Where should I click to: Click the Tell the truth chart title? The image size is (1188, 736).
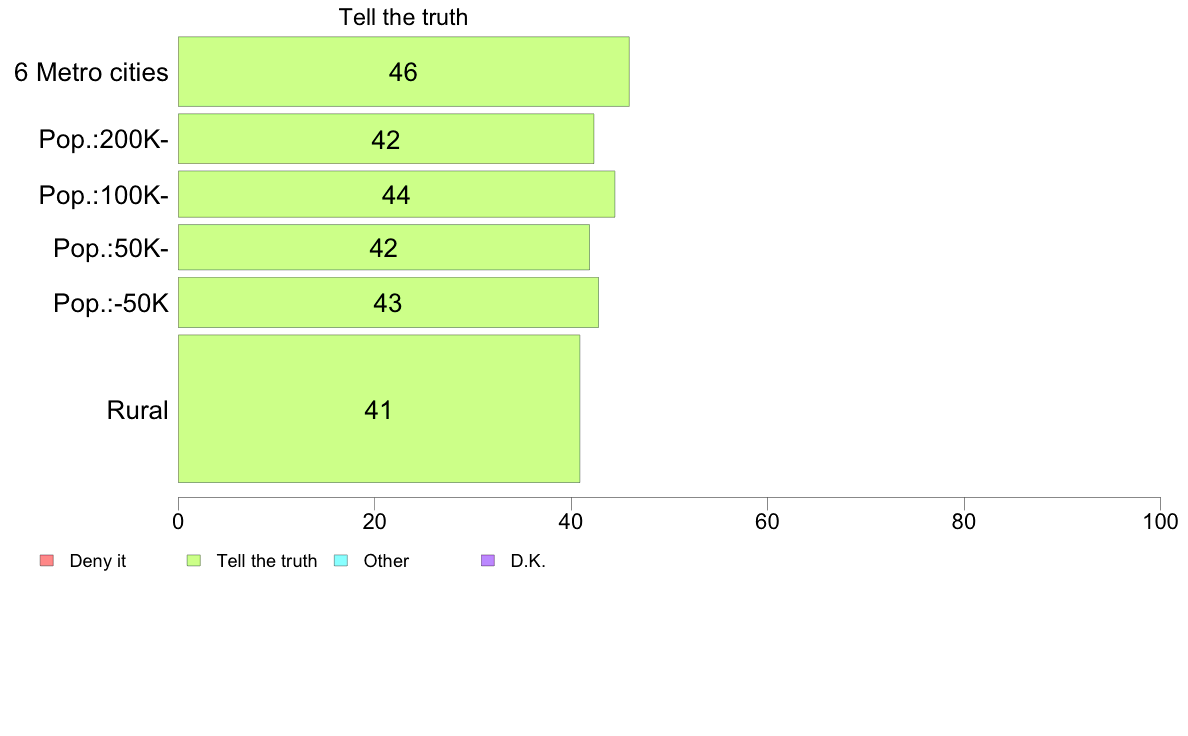403,17
